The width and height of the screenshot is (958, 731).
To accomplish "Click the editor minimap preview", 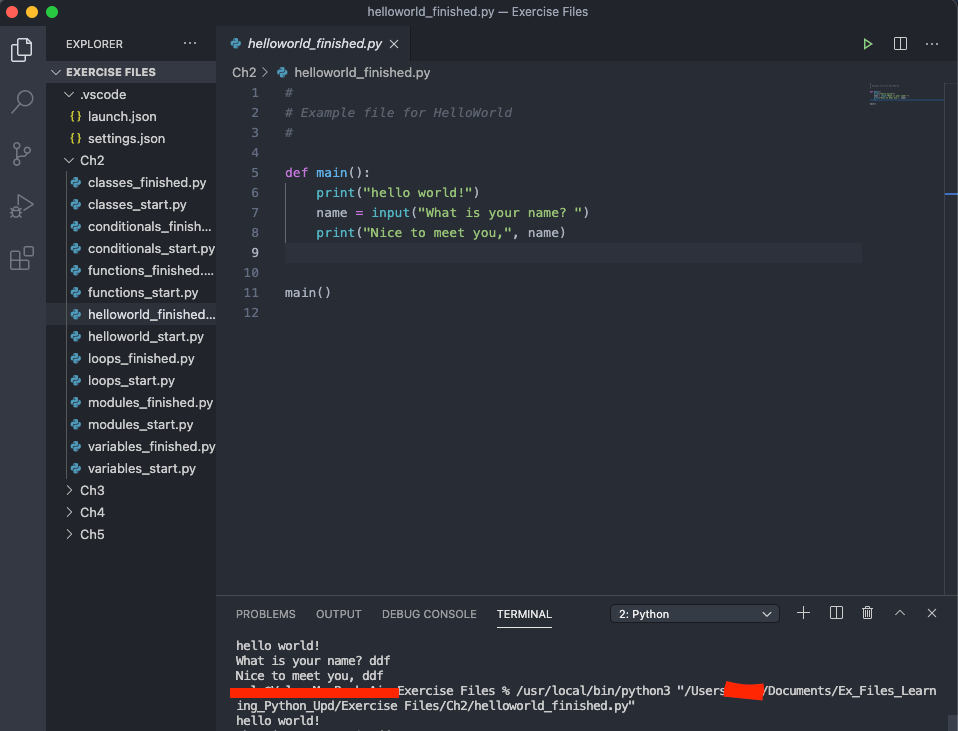I will click(905, 96).
